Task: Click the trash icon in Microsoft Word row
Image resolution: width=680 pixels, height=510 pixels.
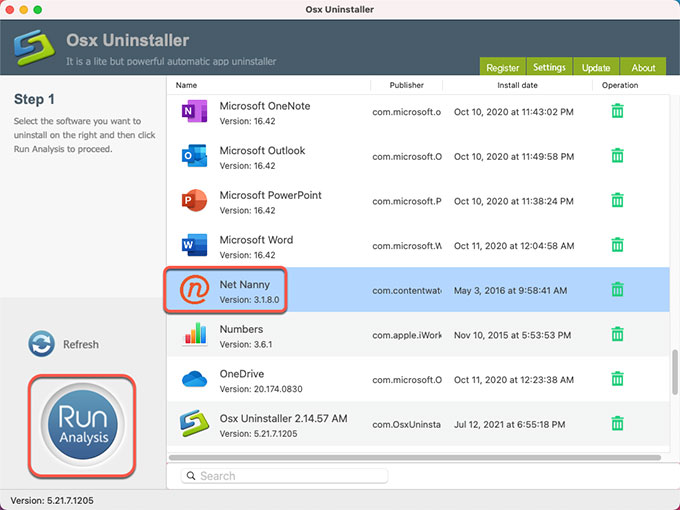Action: pyautogui.click(x=617, y=245)
